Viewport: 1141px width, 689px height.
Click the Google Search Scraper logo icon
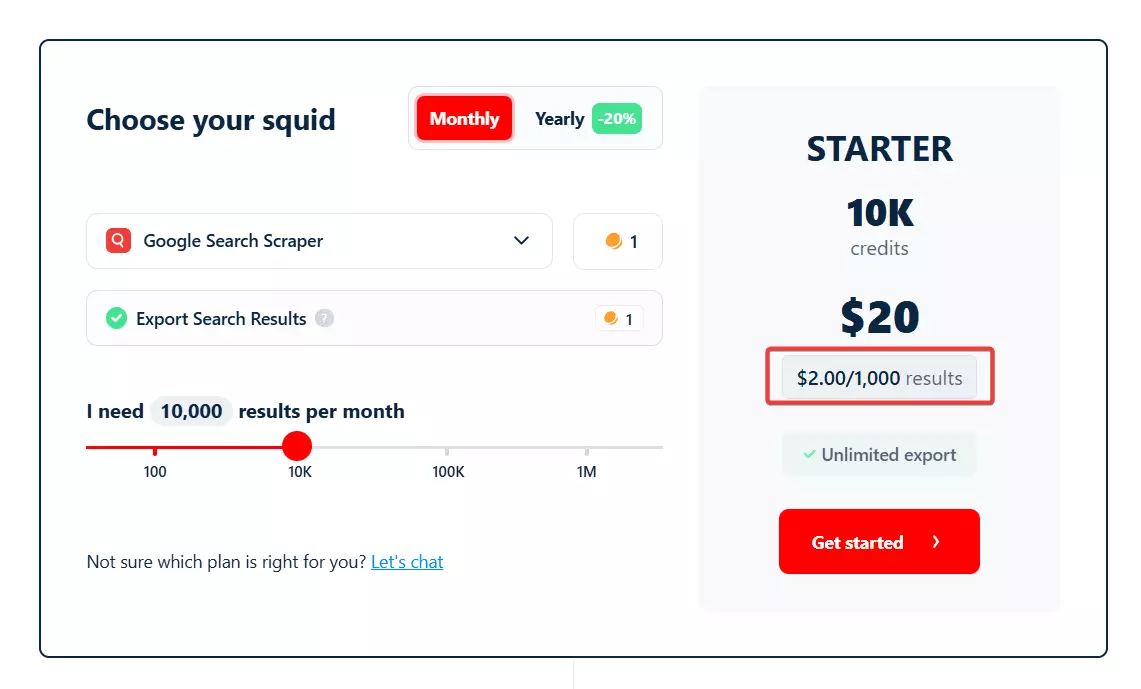(x=117, y=241)
